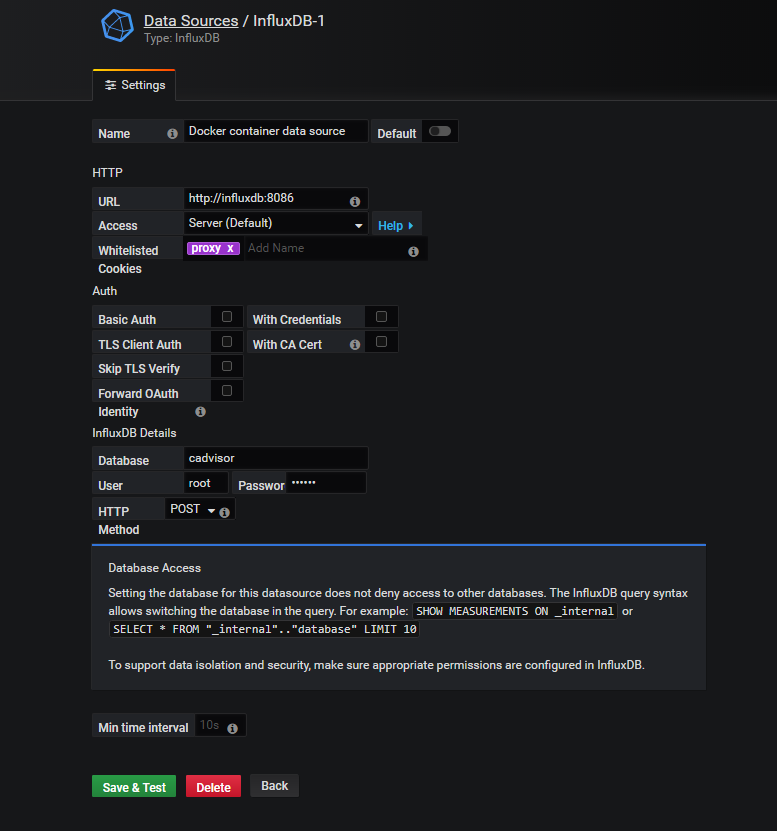Click the info icon next to Name

pyautogui.click(x=172, y=134)
